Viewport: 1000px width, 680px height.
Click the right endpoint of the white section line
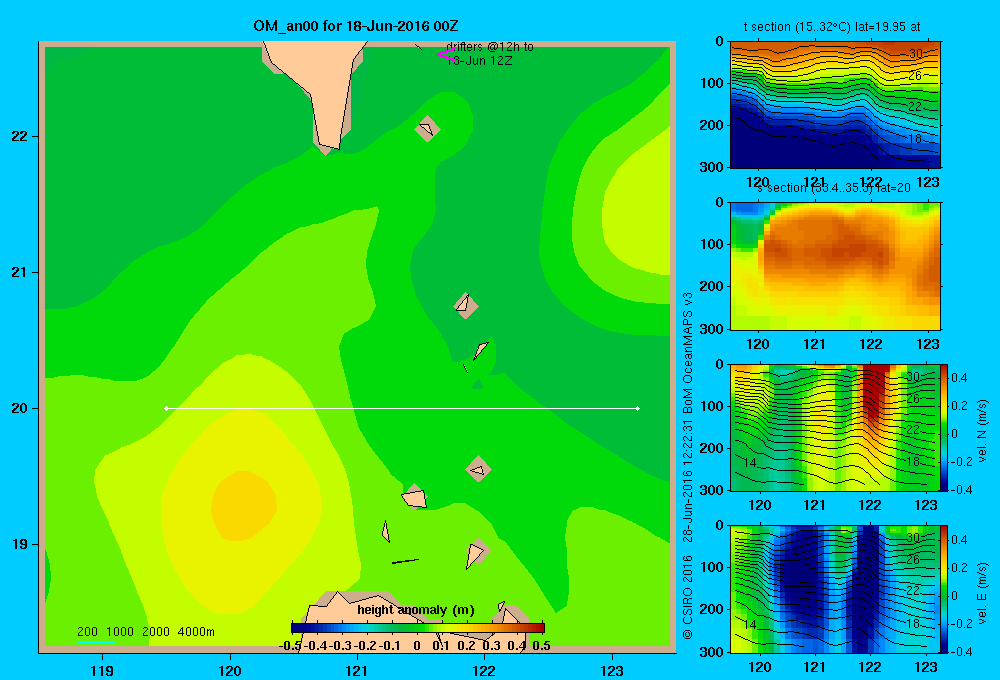click(x=638, y=408)
